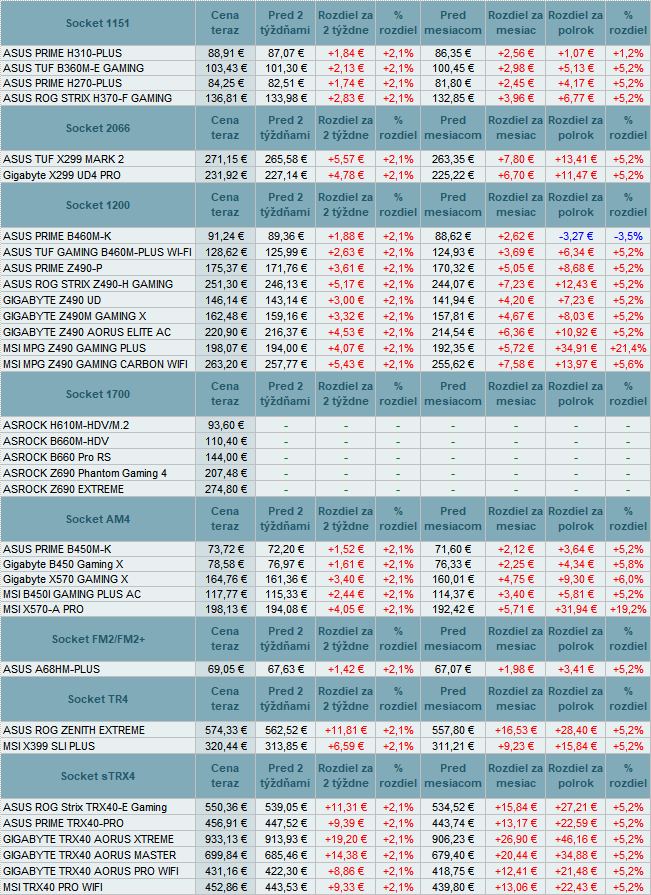Click the 69,05 € current price
This screenshot has height=895, width=651.
pyautogui.click(x=226, y=669)
